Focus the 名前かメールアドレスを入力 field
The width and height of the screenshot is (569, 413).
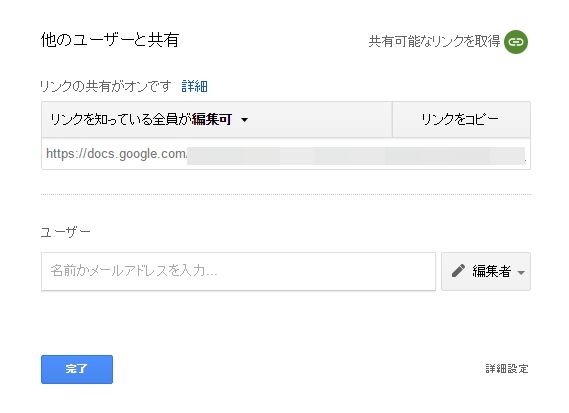[238, 271]
